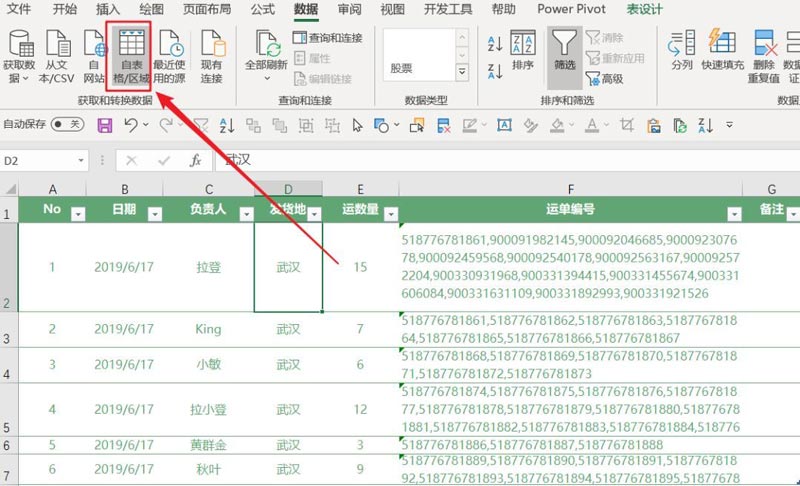Click the formula bar containing 武汉
Image resolution: width=800 pixels, height=486 pixels.
point(508,160)
